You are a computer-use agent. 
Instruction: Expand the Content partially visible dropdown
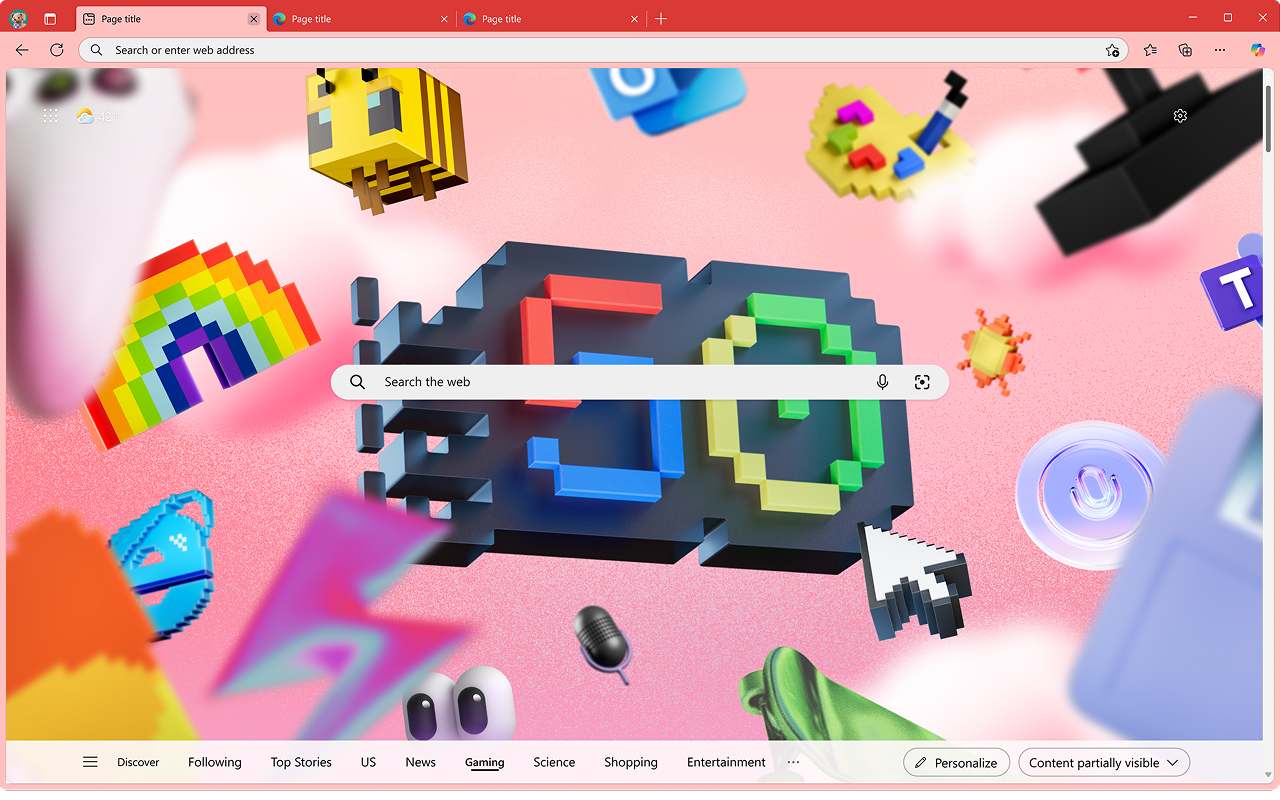(x=1104, y=763)
